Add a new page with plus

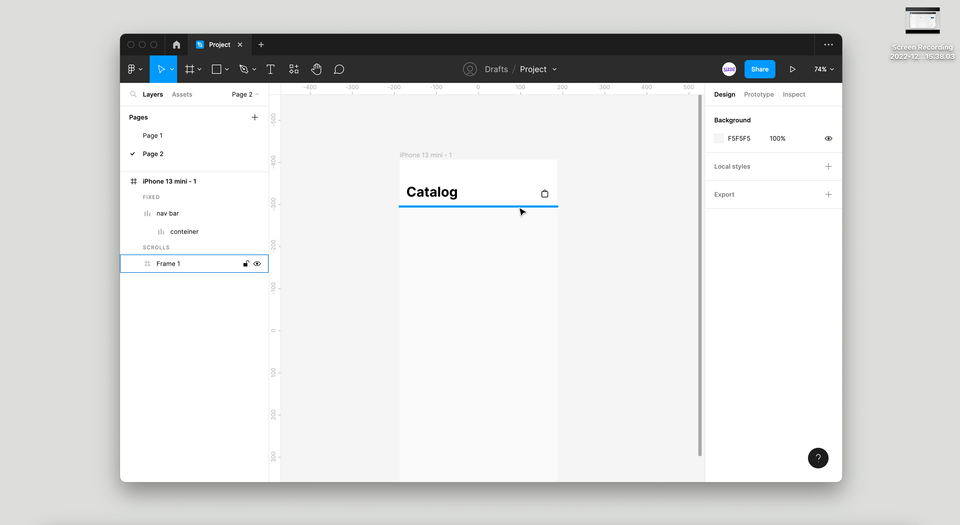coord(255,117)
